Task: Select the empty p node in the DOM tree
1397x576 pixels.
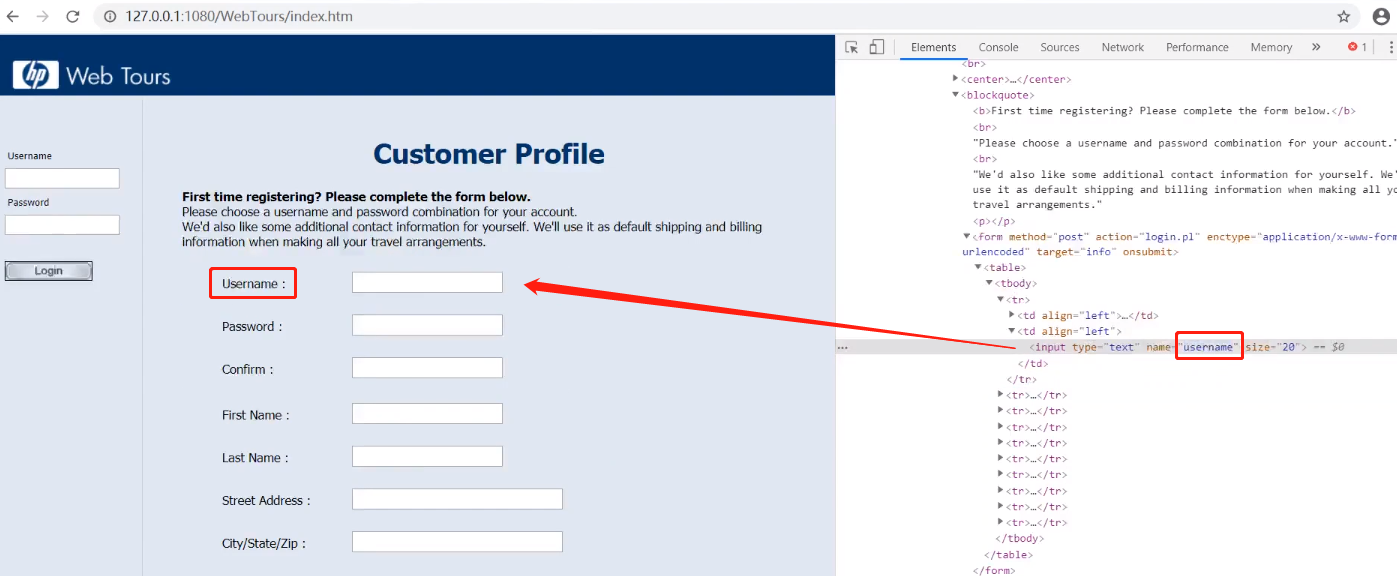Action: [x=994, y=221]
